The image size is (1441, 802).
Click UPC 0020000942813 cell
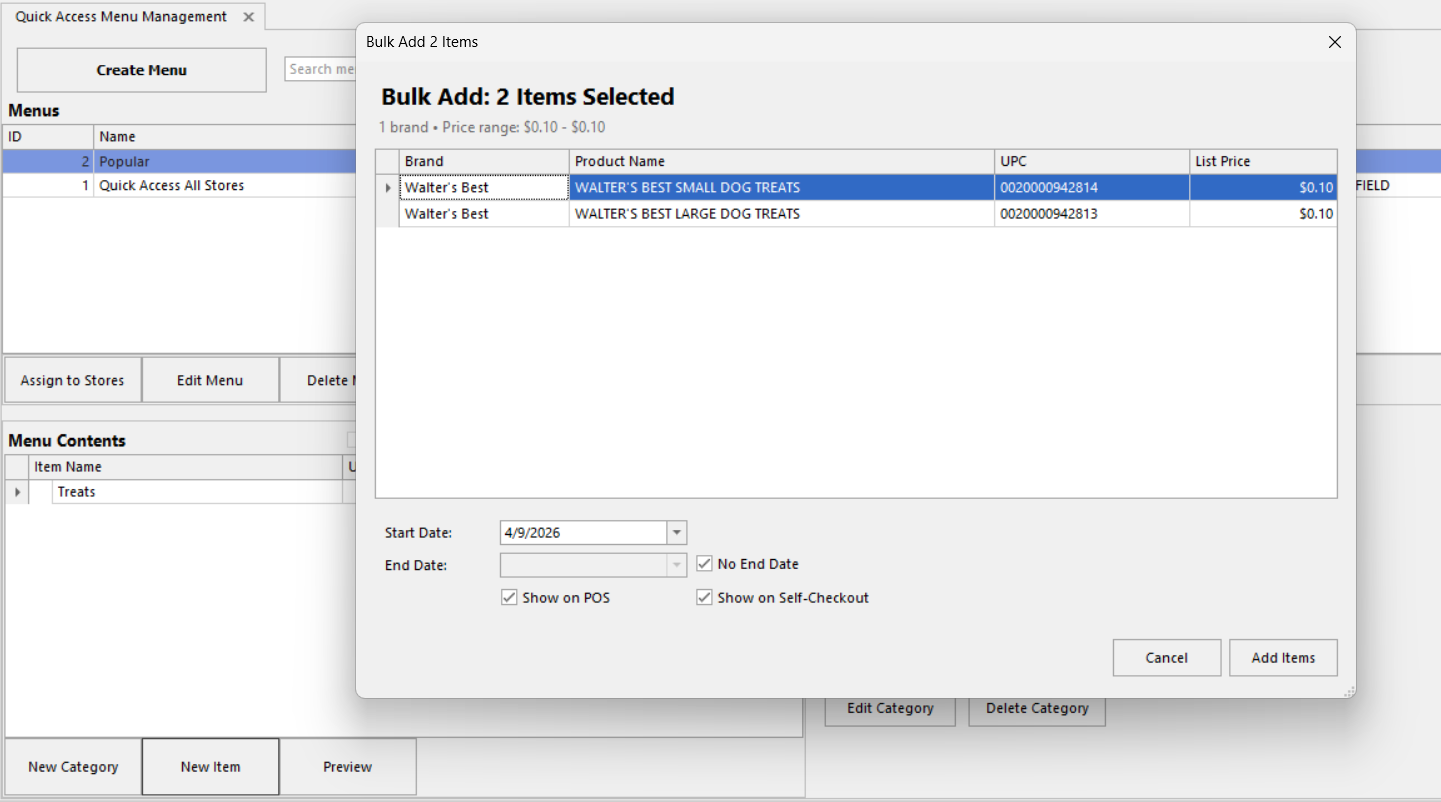(x=1092, y=214)
